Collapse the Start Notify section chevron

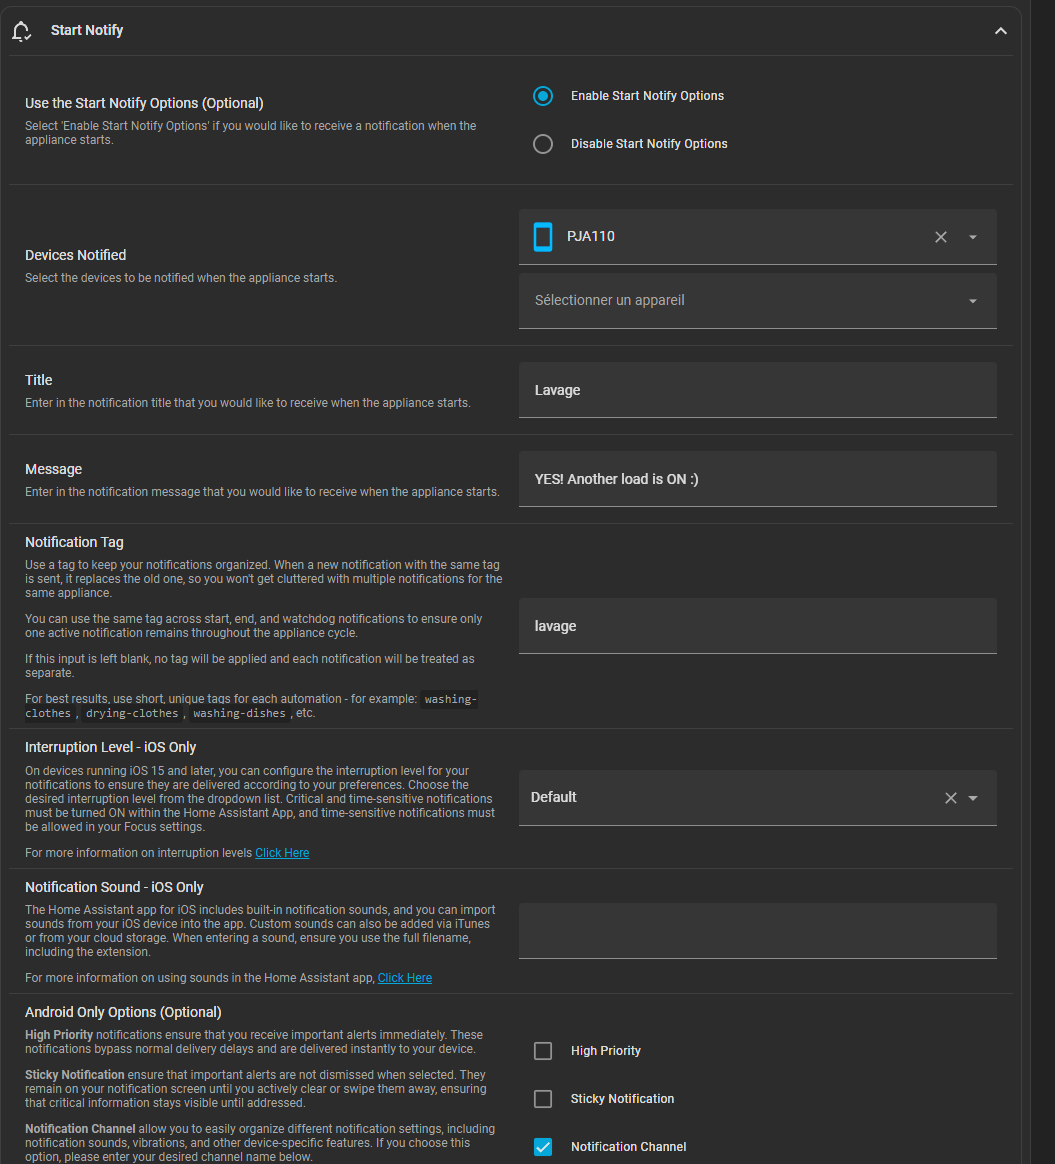tap(1000, 31)
